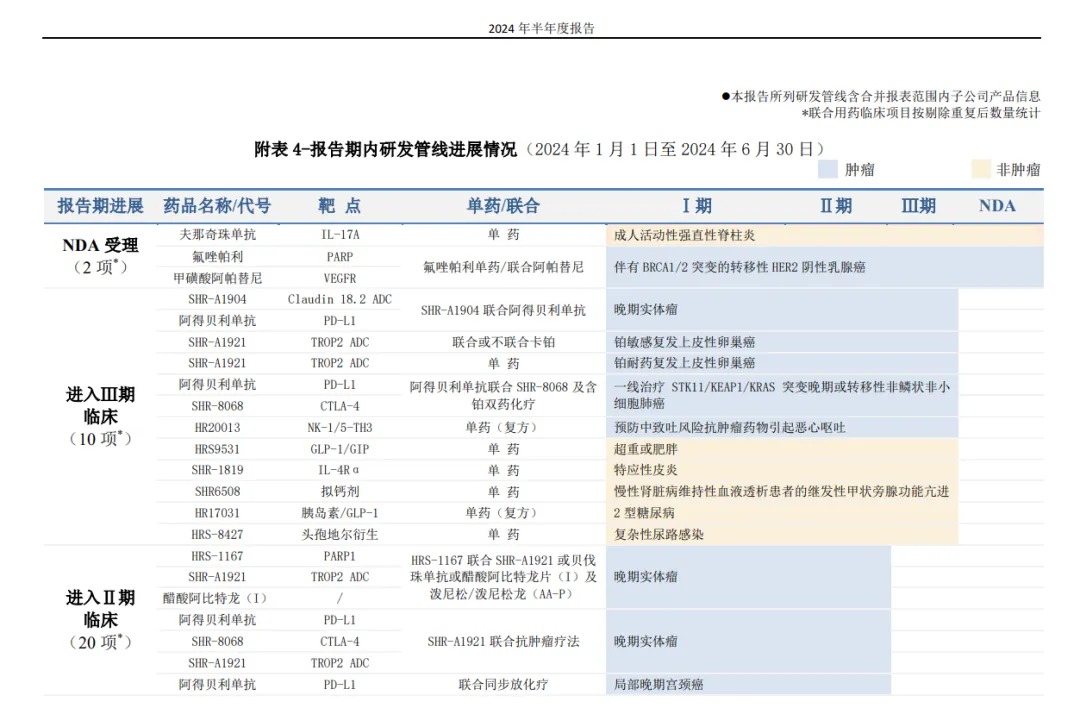Click the 2 型糖尿病 indication cell

click(645, 513)
